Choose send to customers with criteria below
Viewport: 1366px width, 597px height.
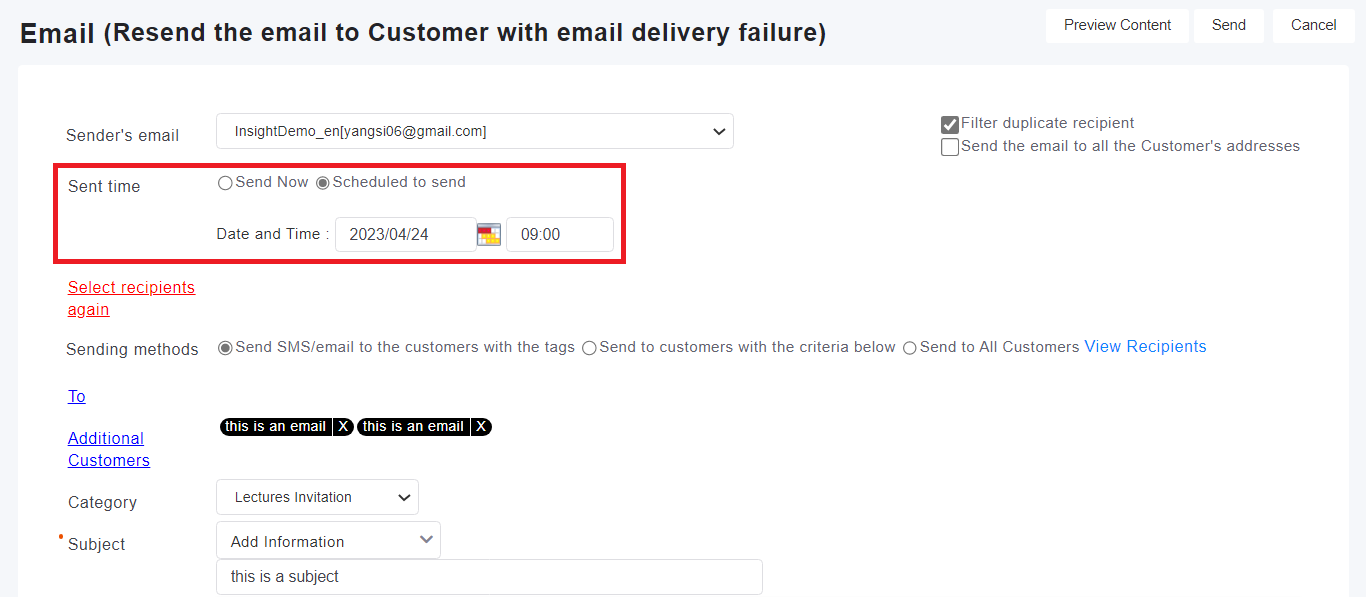589,348
